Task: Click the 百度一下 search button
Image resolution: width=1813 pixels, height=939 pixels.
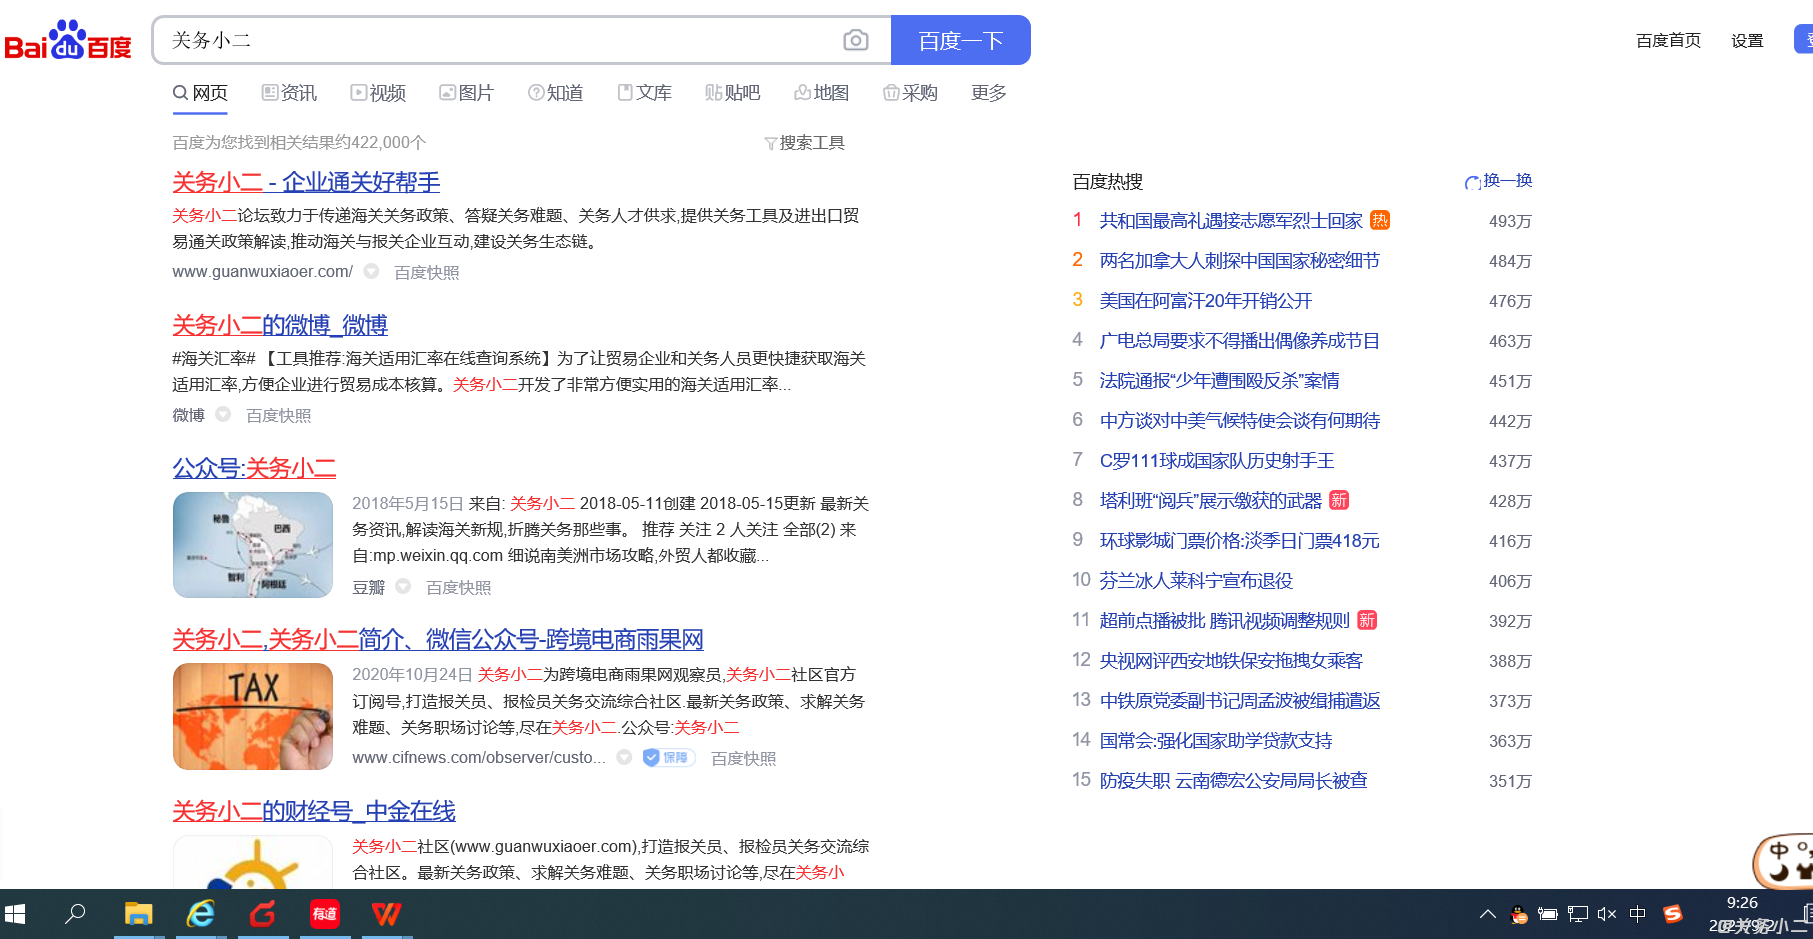Action: click(960, 40)
